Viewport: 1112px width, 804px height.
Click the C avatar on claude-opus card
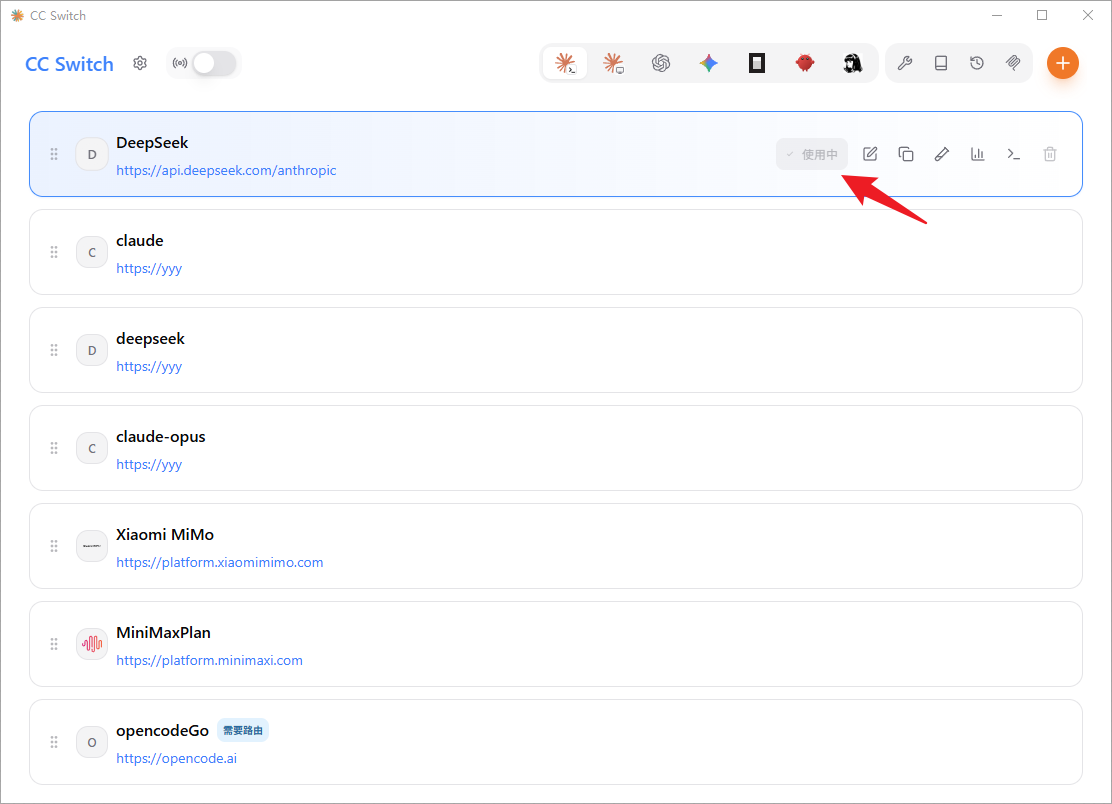click(92, 448)
